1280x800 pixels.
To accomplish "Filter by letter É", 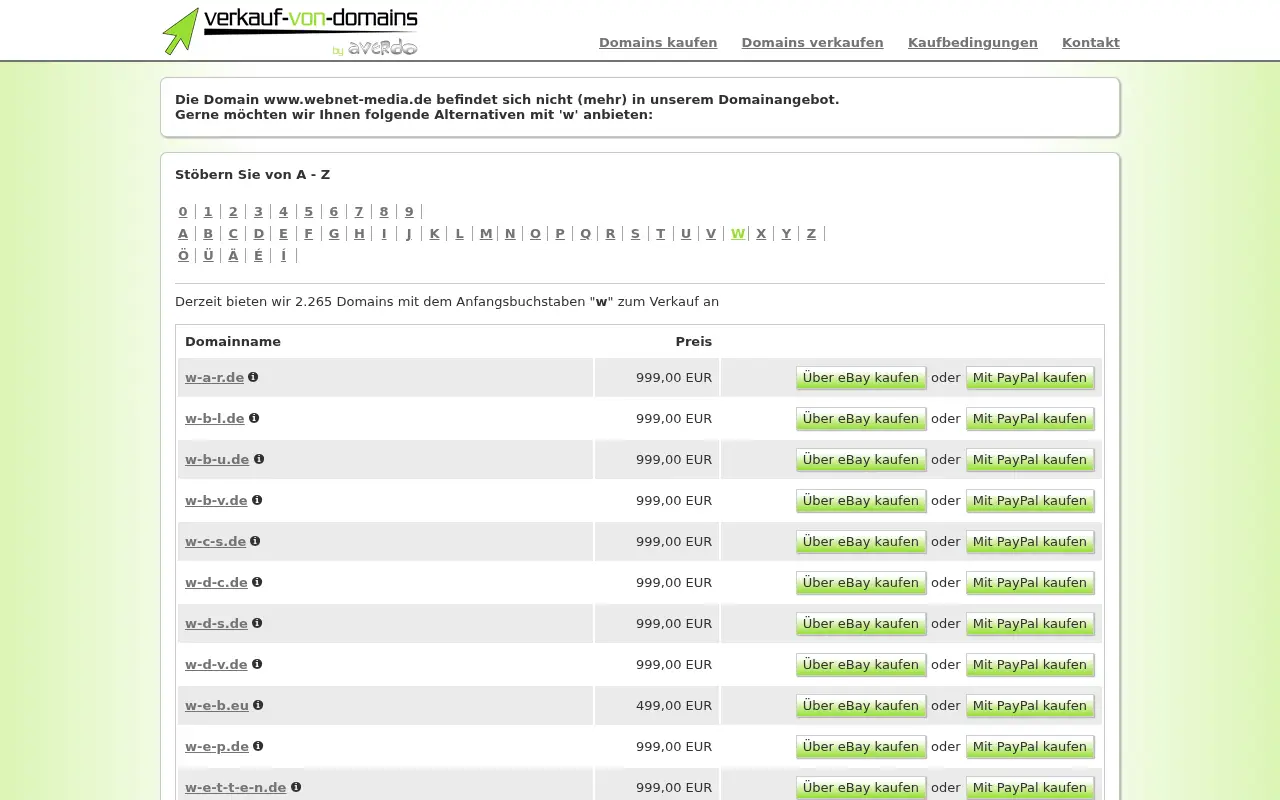I will (x=258, y=255).
